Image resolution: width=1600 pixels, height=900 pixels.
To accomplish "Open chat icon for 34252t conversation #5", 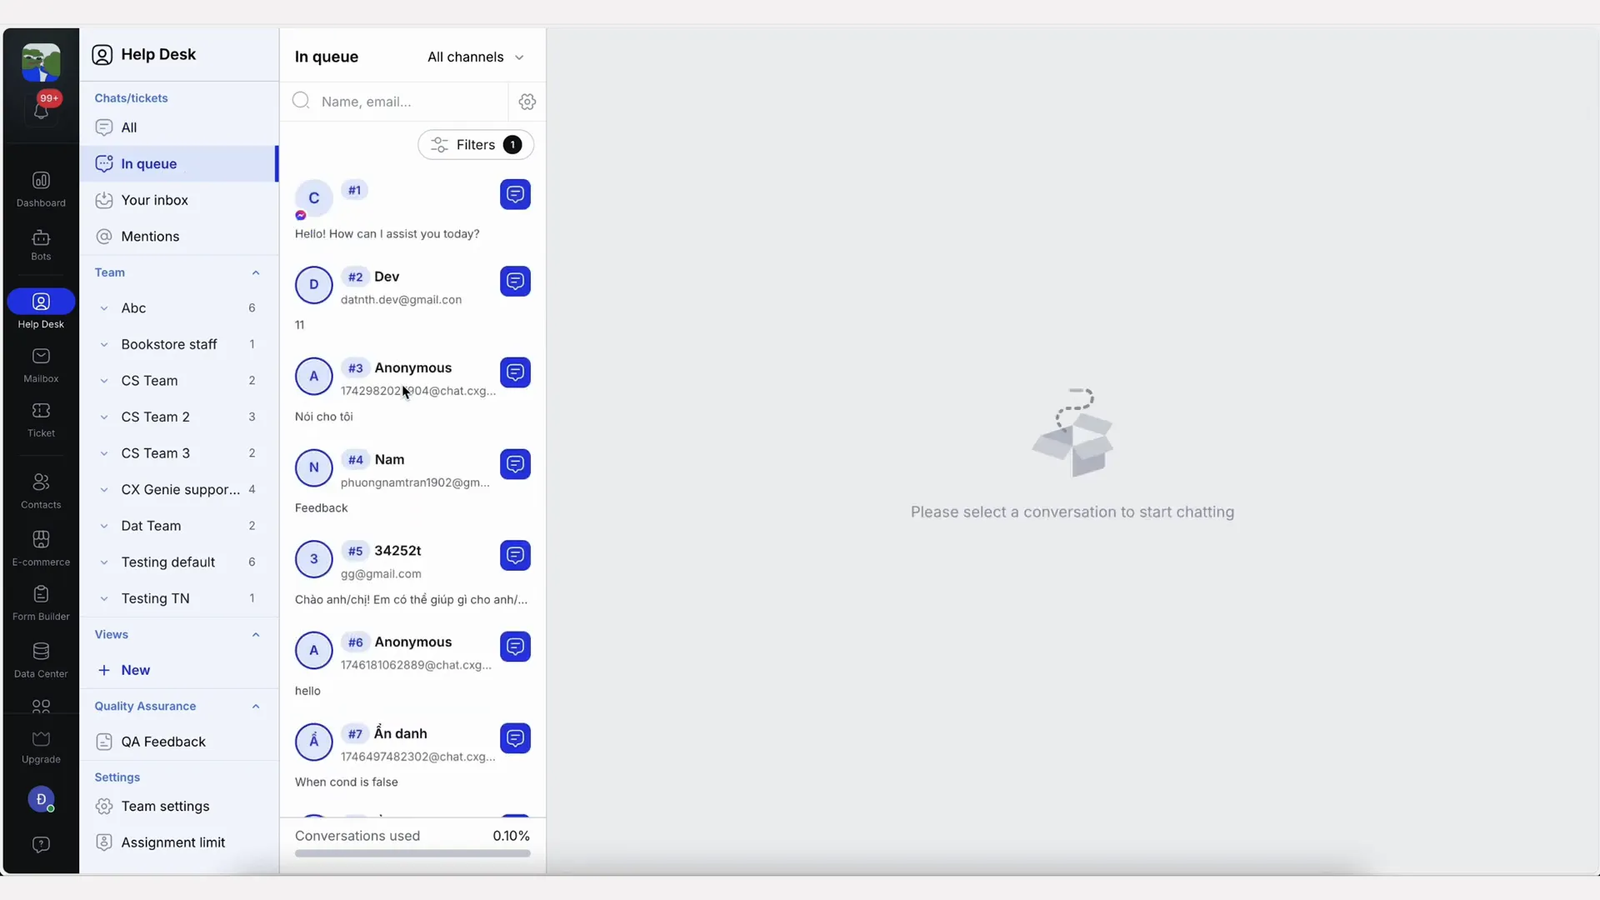I will pos(515,555).
